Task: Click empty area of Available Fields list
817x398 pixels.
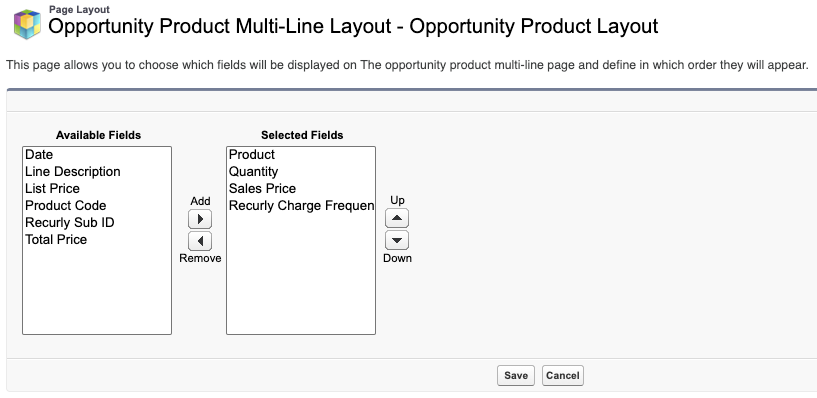Action: tap(97, 292)
